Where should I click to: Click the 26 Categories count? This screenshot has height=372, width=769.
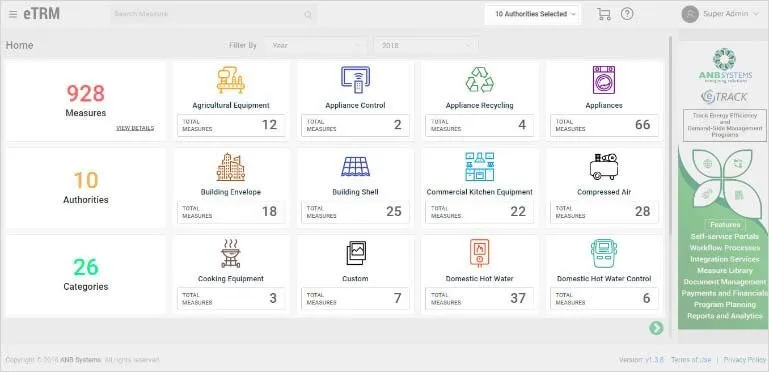click(x=86, y=267)
